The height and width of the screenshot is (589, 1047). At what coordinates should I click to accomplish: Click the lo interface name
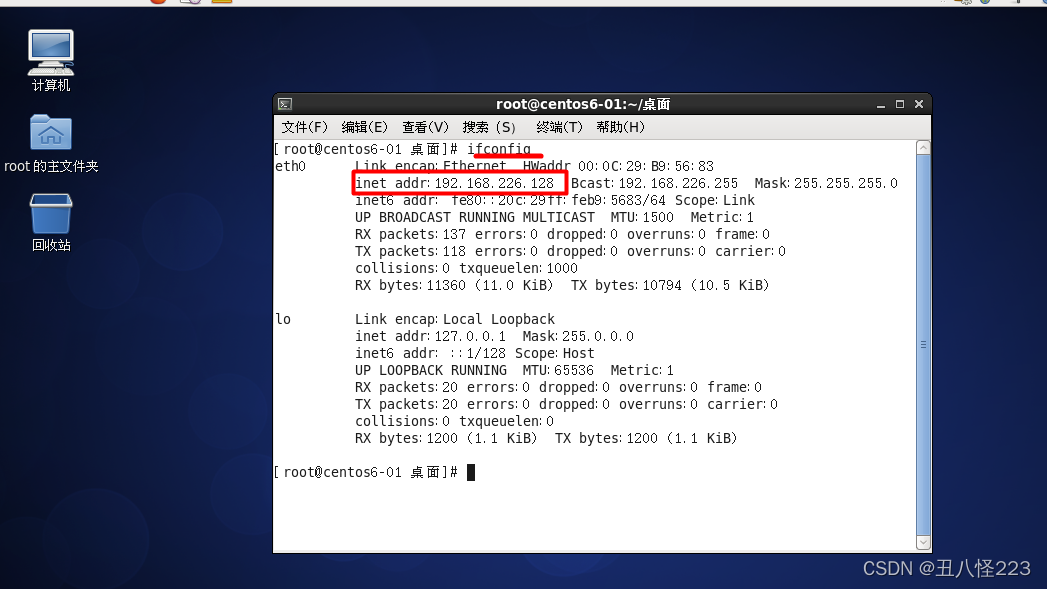(283, 319)
